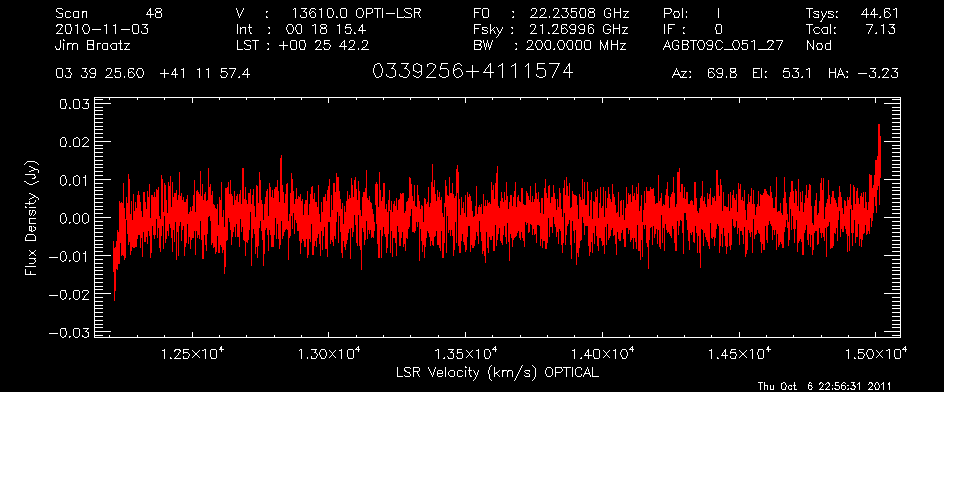This screenshot has width=962, height=490.
Task: Click the scan number 48
Action: tap(154, 13)
